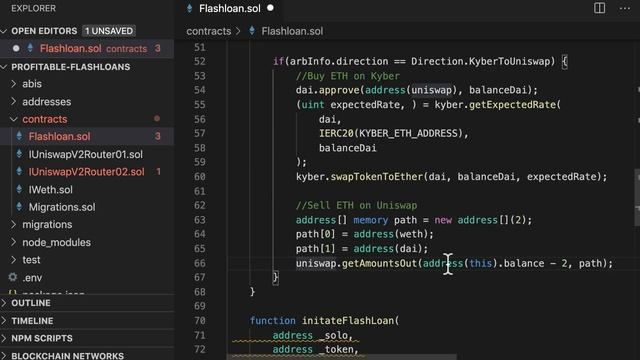Expand the addresses folder
Image resolution: width=640 pixels, height=360 pixels.
(47, 102)
